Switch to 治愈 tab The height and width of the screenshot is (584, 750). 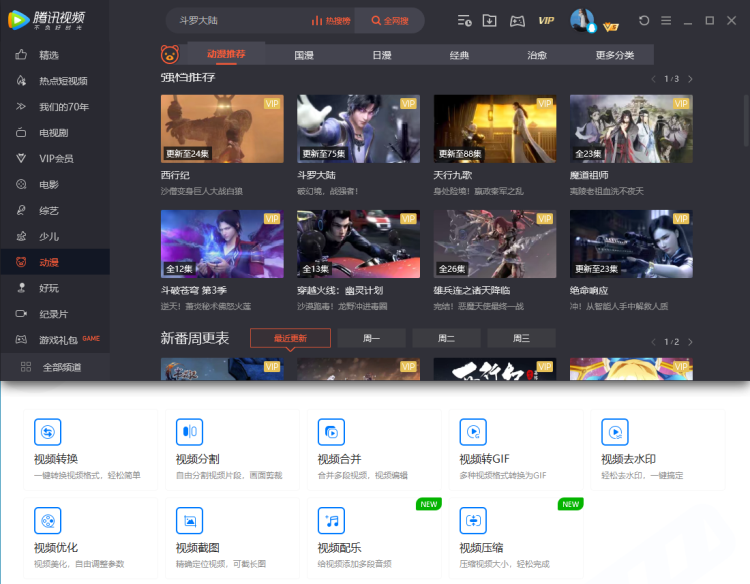pos(537,55)
